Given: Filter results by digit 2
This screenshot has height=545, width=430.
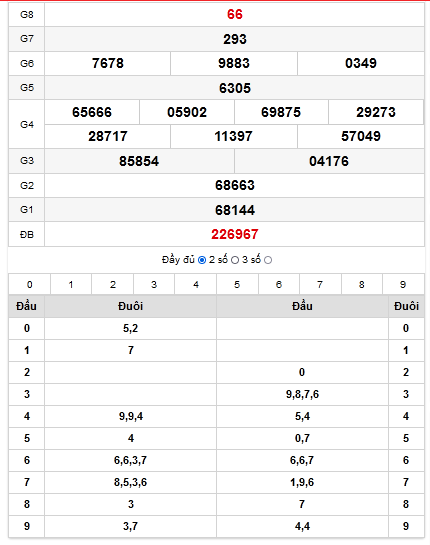Looking at the screenshot, I should 113,285.
